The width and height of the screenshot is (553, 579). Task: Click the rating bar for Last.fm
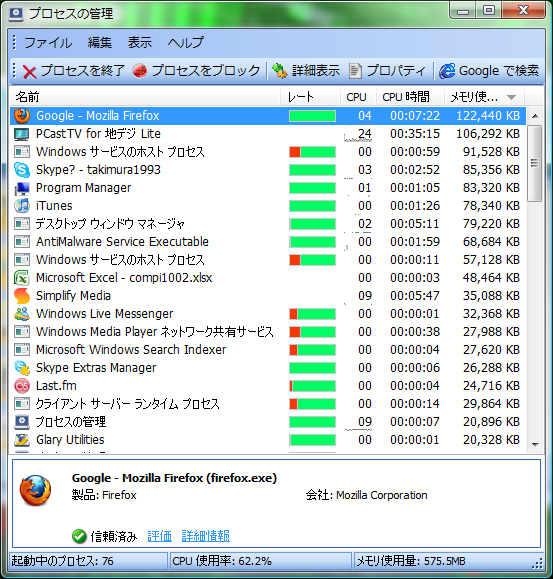coord(312,386)
